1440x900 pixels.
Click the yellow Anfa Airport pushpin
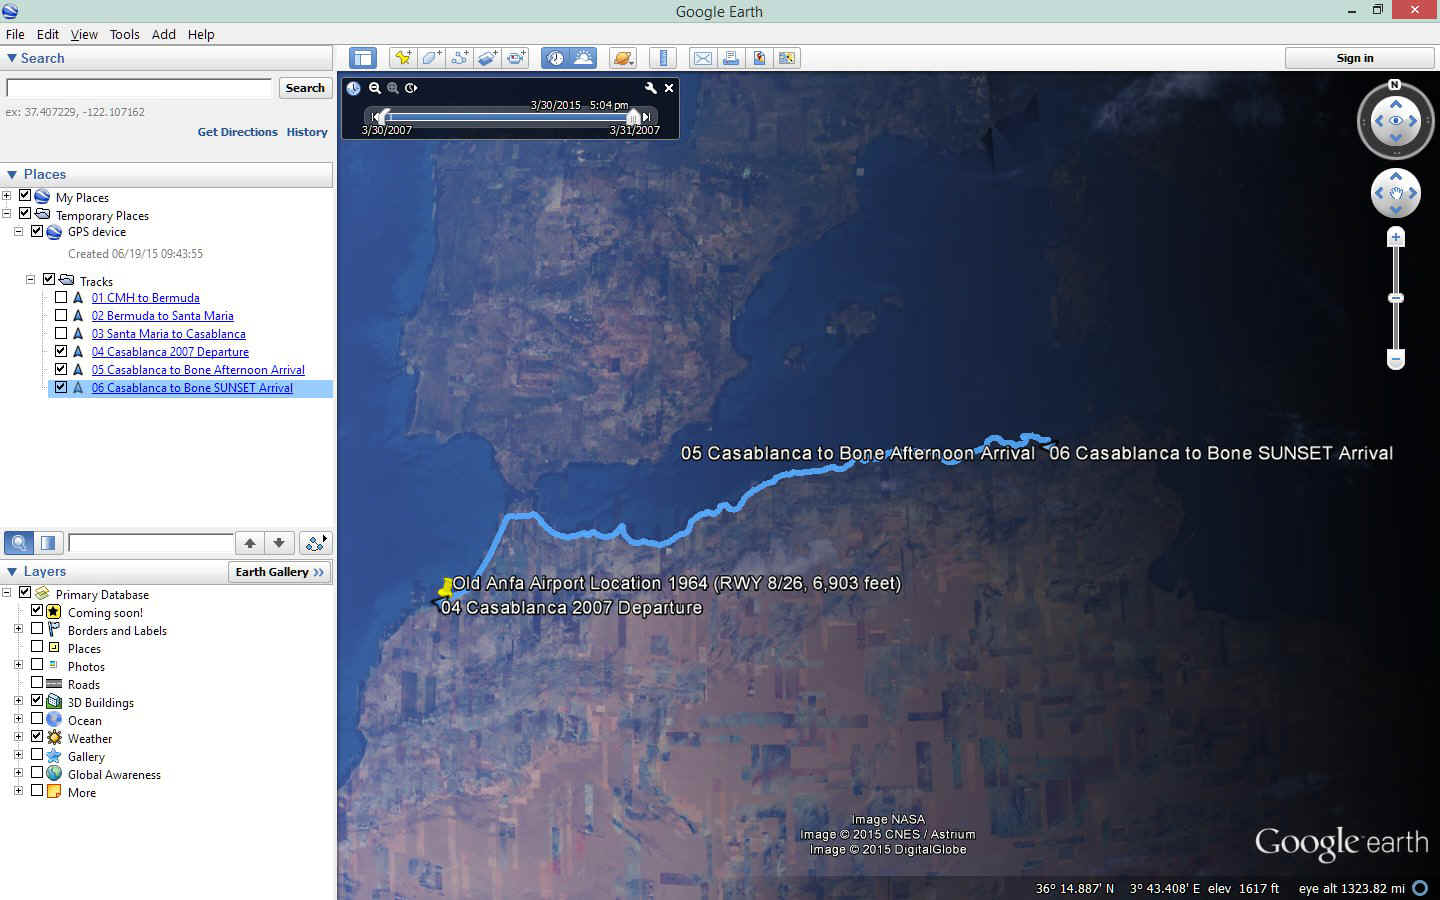tap(445, 587)
